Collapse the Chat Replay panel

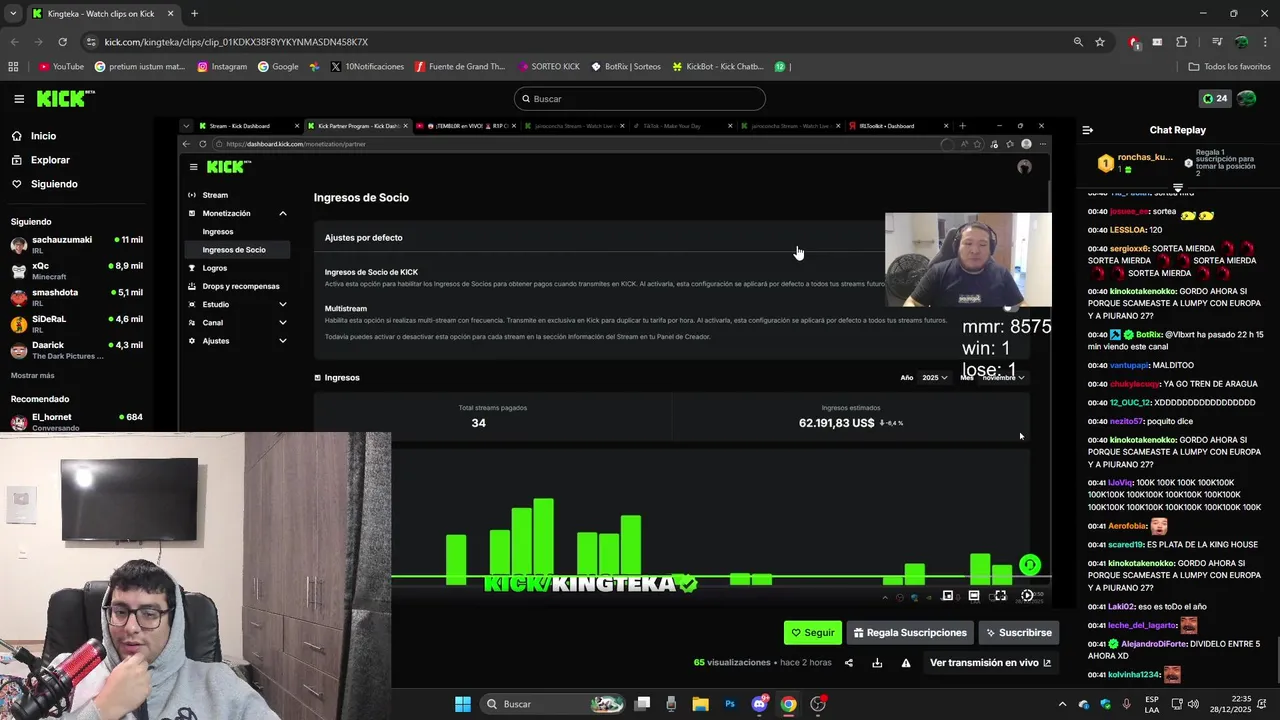coord(1088,130)
